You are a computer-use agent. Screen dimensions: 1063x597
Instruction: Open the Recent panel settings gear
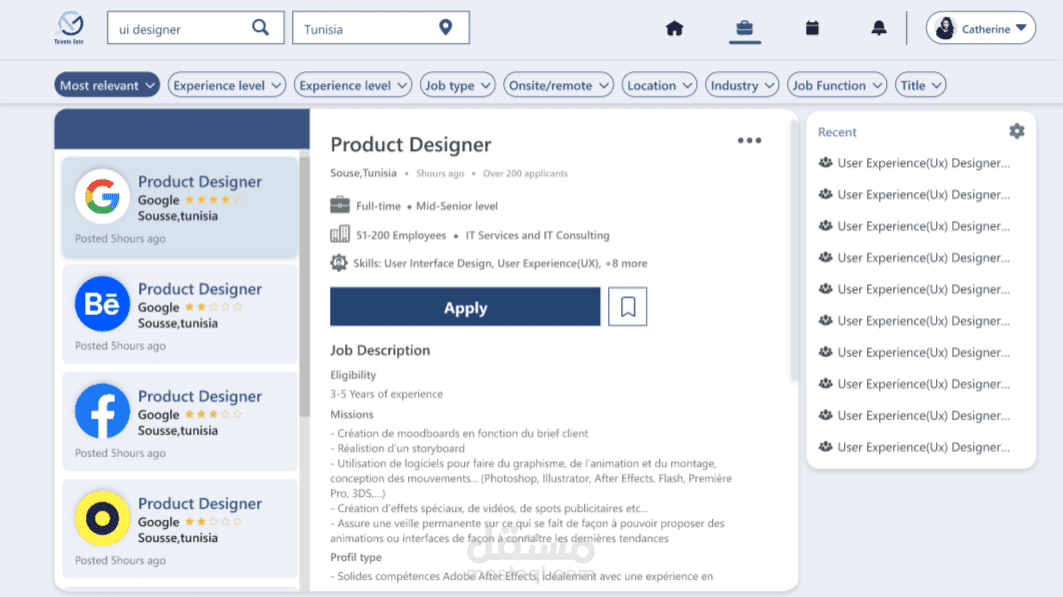(x=1016, y=131)
